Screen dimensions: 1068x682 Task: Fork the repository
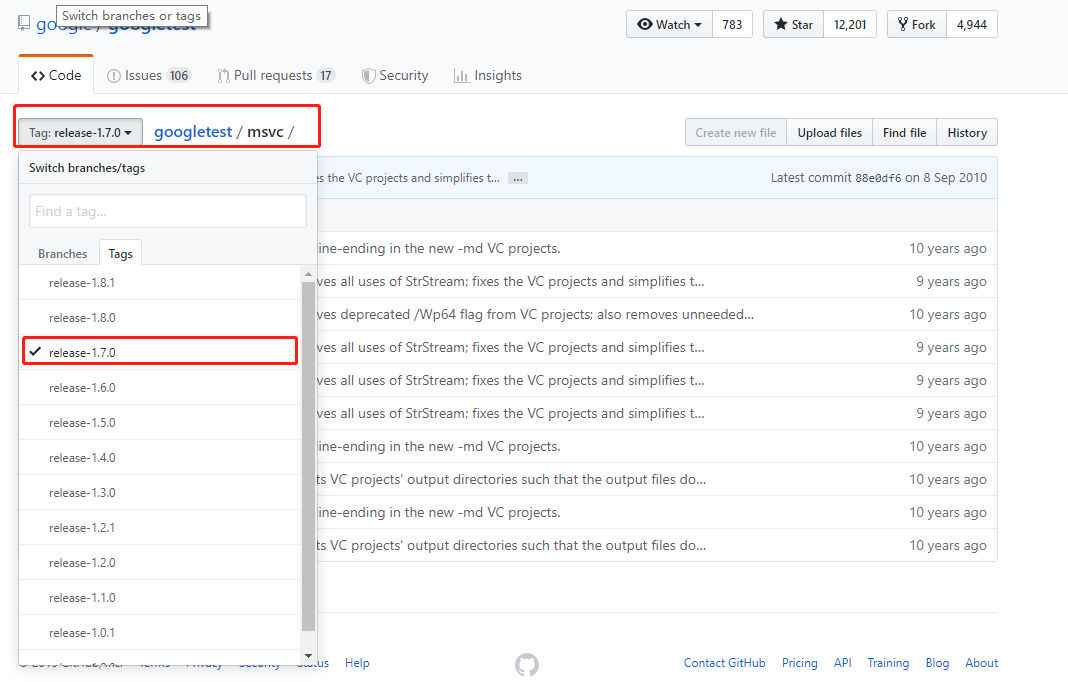click(917, 25)
